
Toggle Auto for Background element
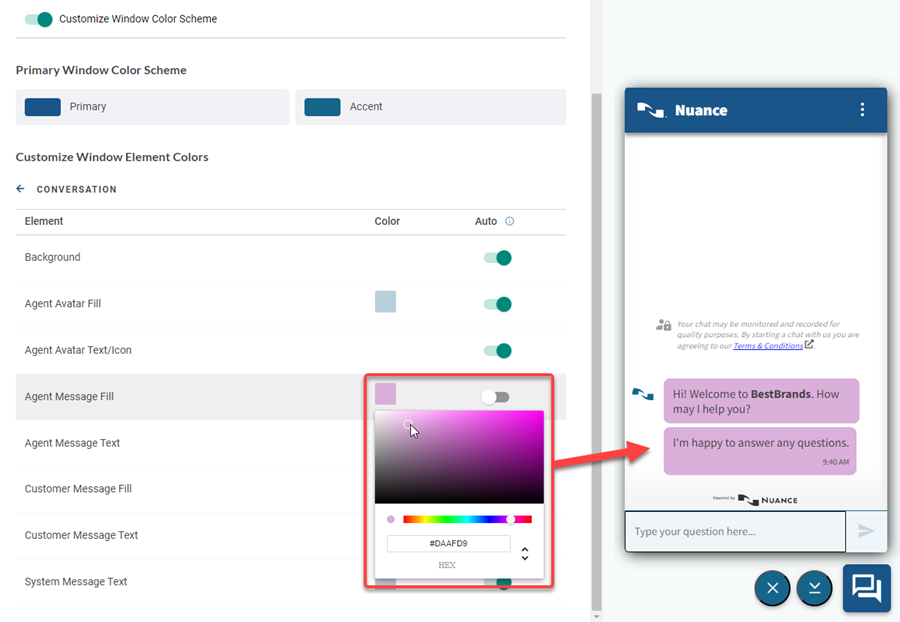coord(497,258)
